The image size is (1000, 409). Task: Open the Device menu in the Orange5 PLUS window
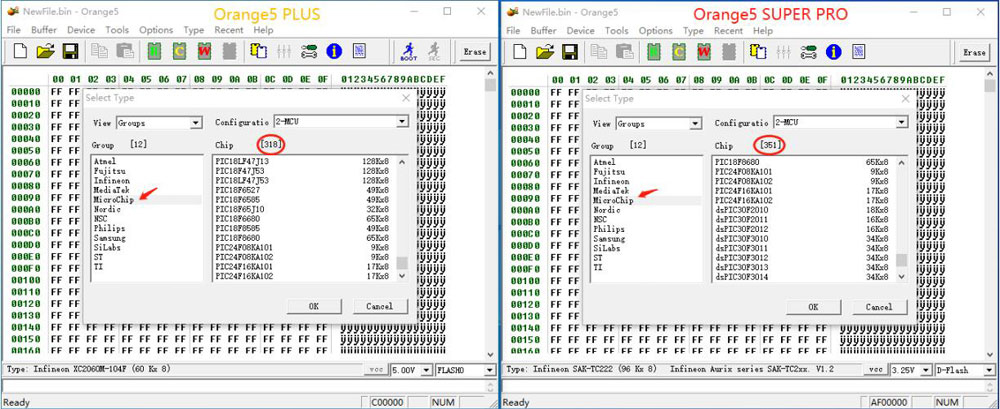[80, 31]
